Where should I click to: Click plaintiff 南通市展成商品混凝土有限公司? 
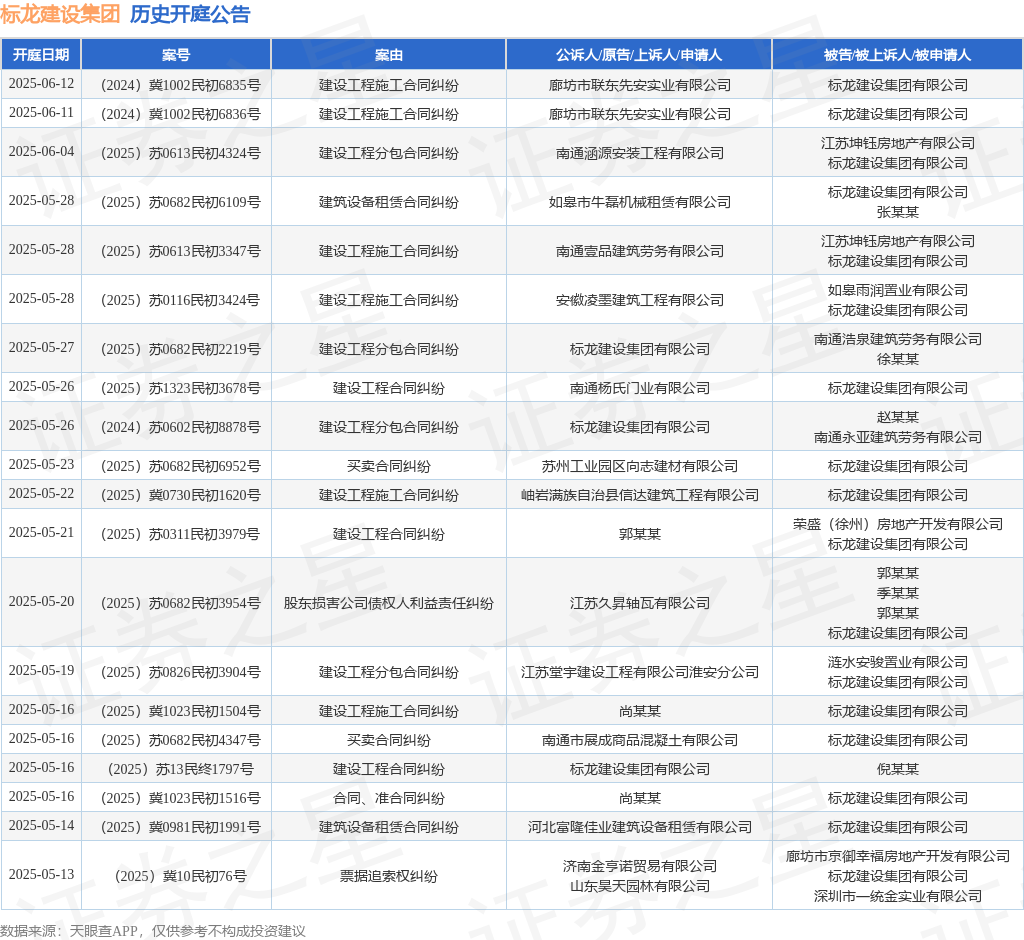coord(639,740)
